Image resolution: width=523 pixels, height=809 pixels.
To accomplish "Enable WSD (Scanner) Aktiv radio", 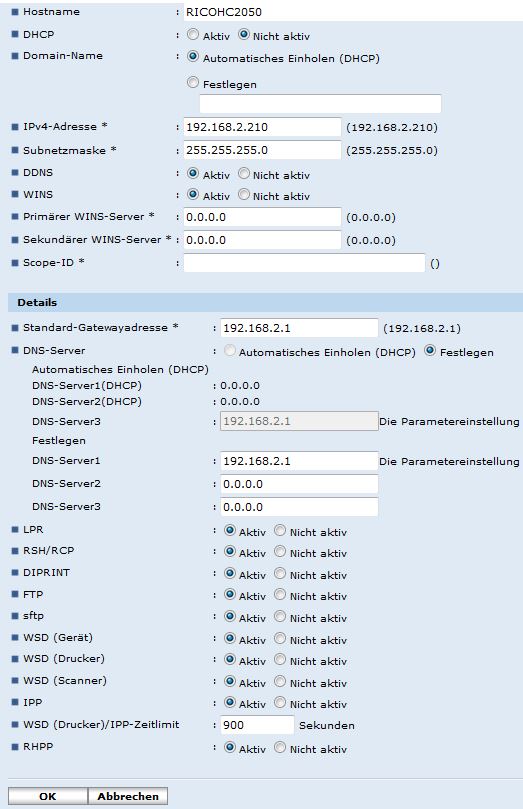I will (x=230, y=681).
